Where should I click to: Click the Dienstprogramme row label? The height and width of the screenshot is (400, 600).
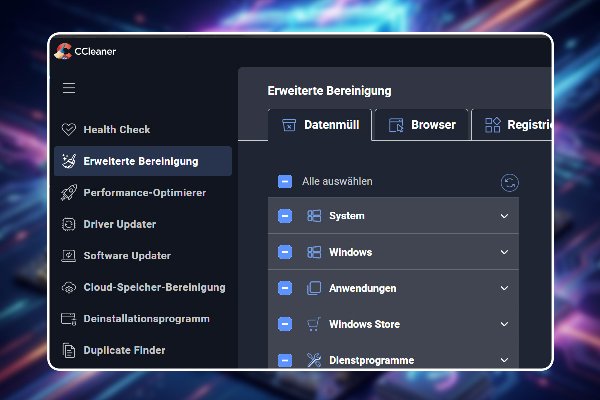point(372,360)
